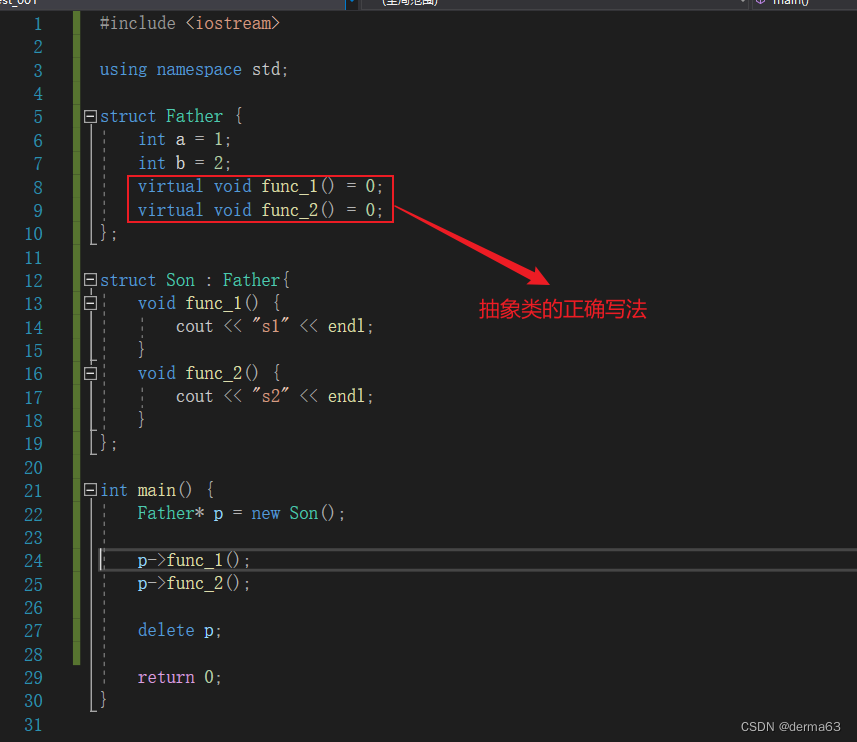Screen dimensions: 857x742
Task: Click the string "s1" in cout line
Action: point(270,326)
